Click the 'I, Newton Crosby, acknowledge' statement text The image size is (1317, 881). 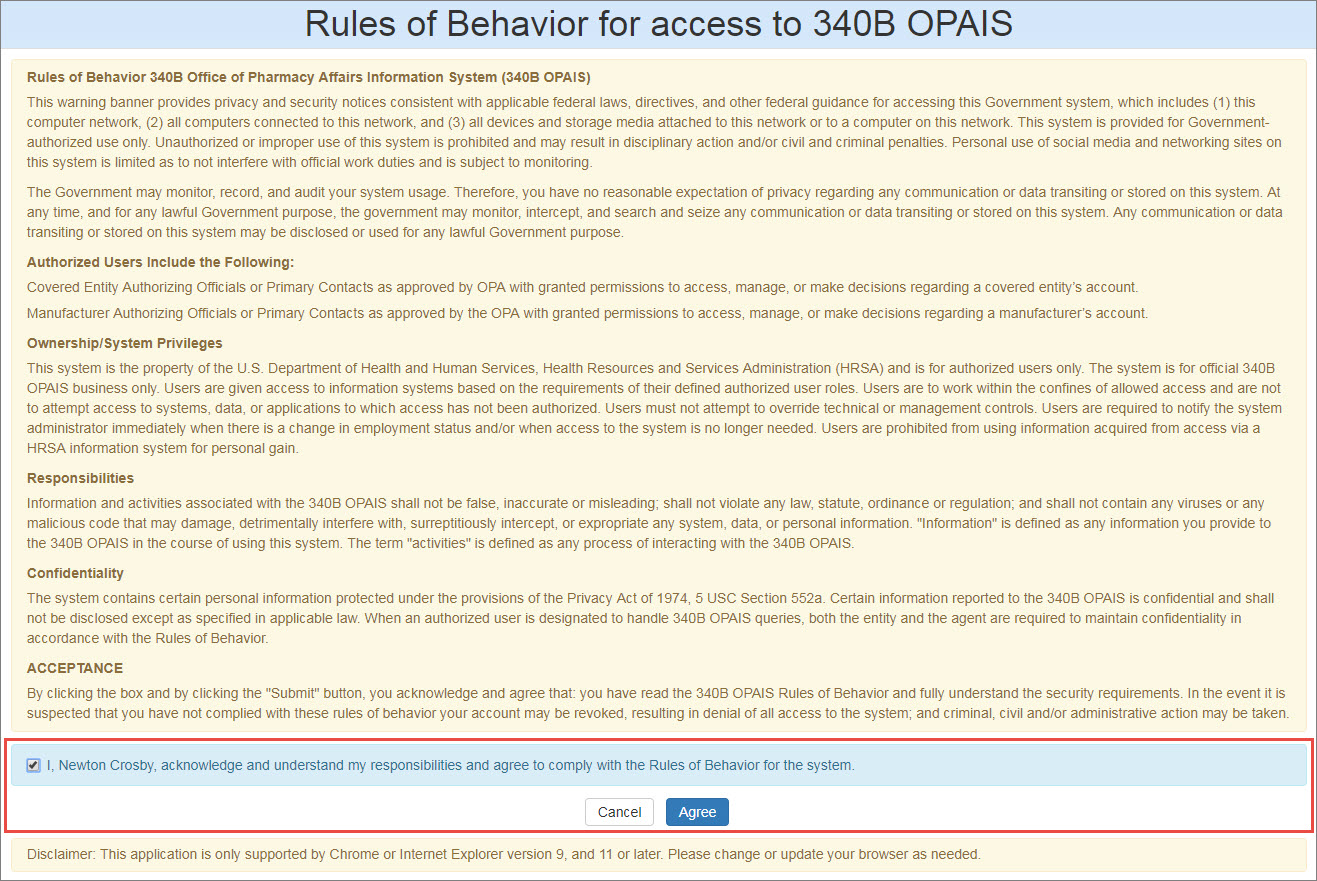(451, 765)
